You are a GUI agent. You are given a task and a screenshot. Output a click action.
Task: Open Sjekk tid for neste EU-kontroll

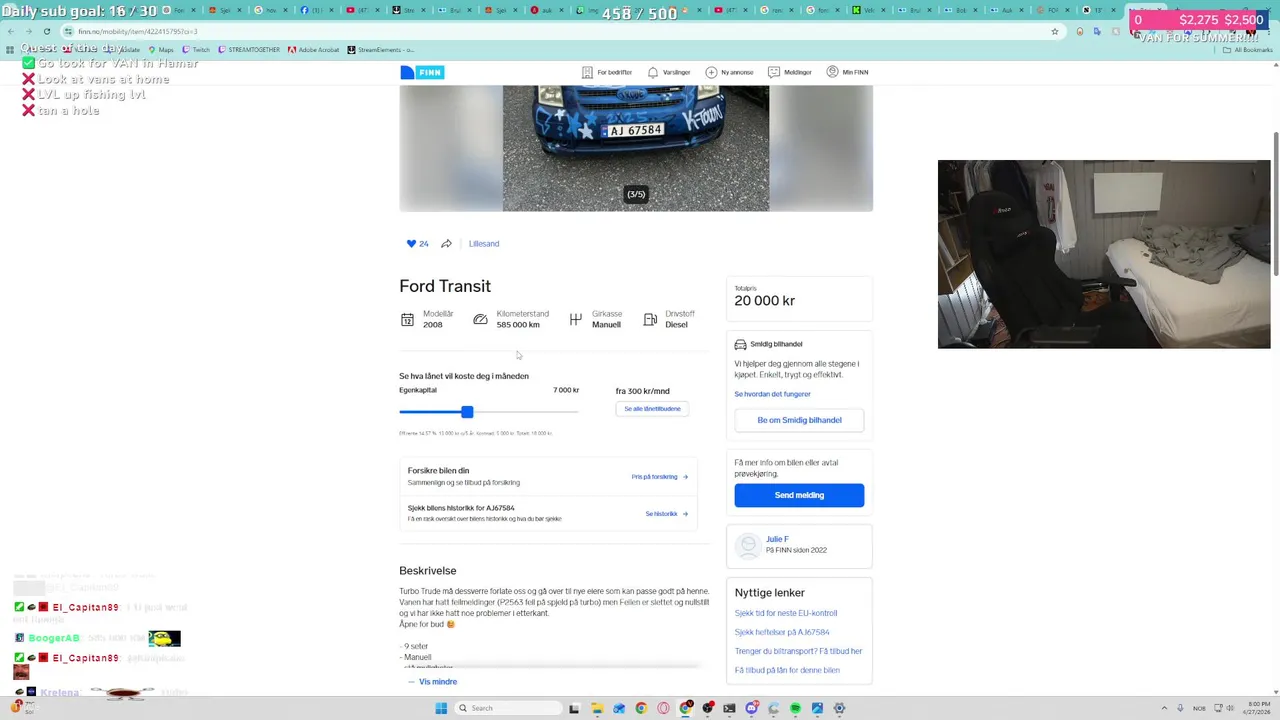pyautogui.click(x=786, y=613)
